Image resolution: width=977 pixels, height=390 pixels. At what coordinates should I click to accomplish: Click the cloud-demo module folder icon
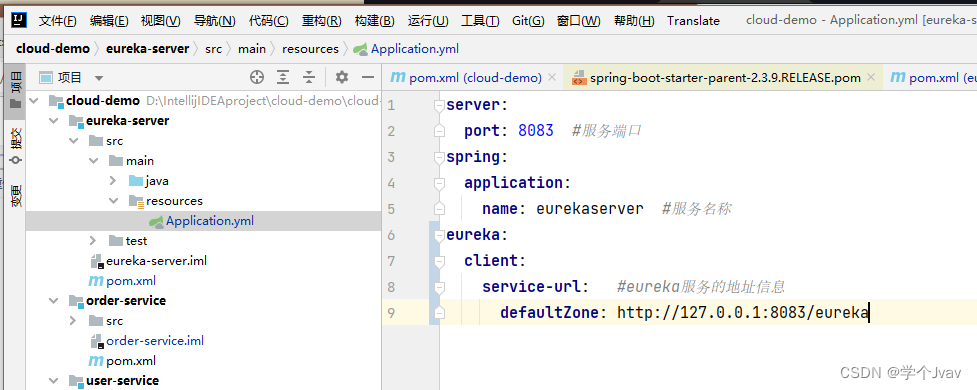point(56,101)
